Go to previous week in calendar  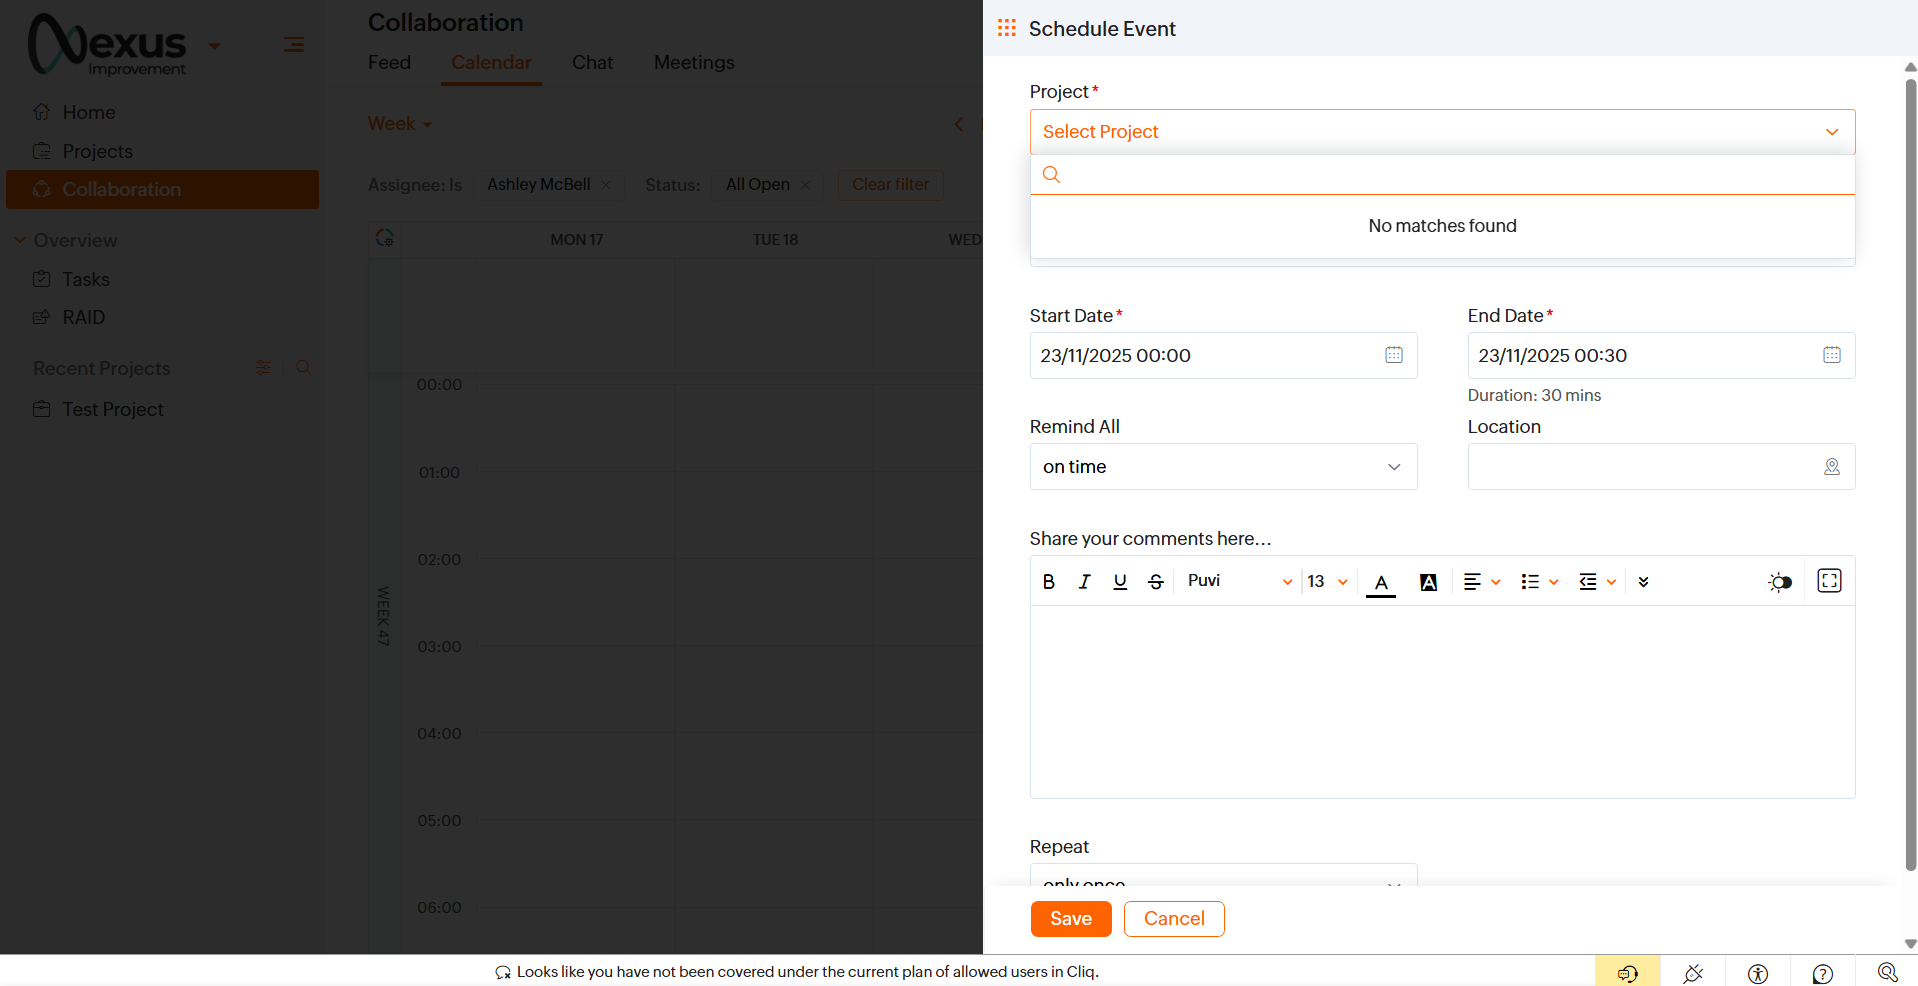[x=959, y=124]
